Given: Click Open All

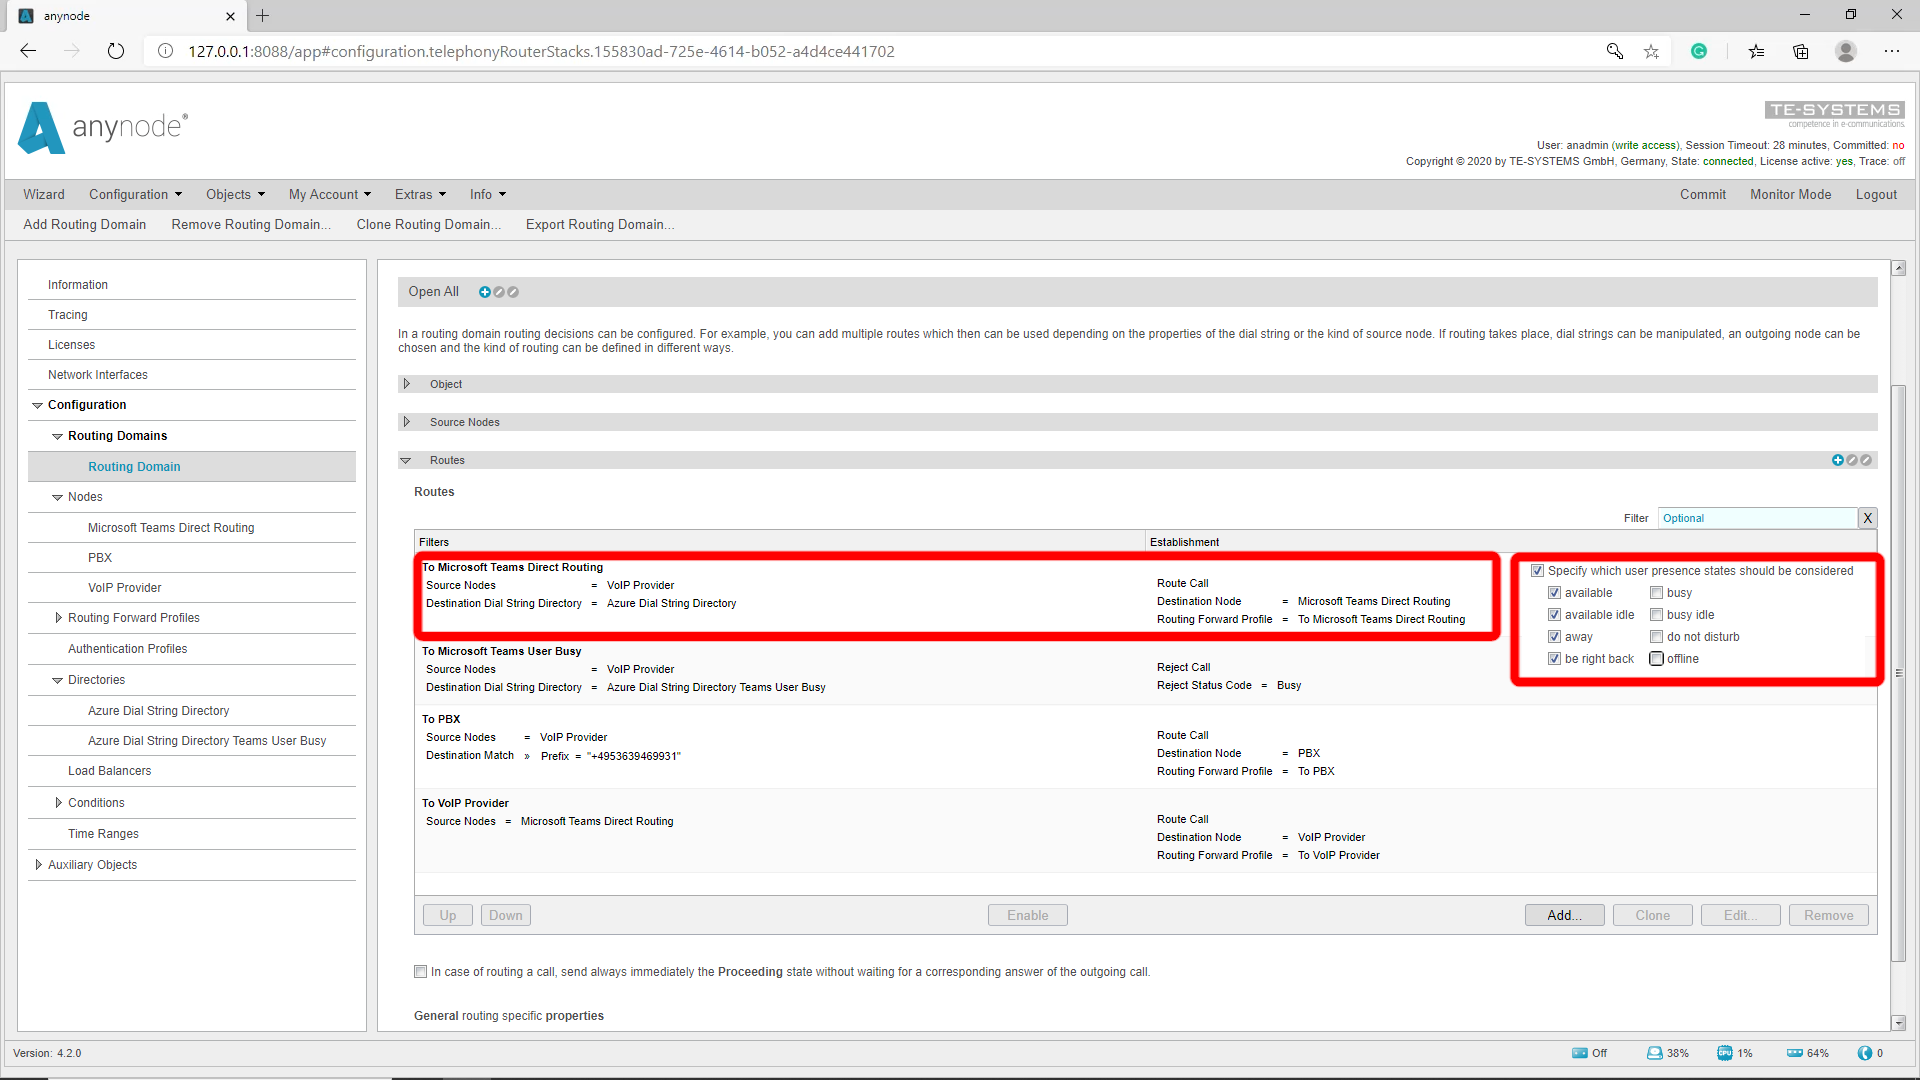Looking at the screenshot, I should (434, 292).
